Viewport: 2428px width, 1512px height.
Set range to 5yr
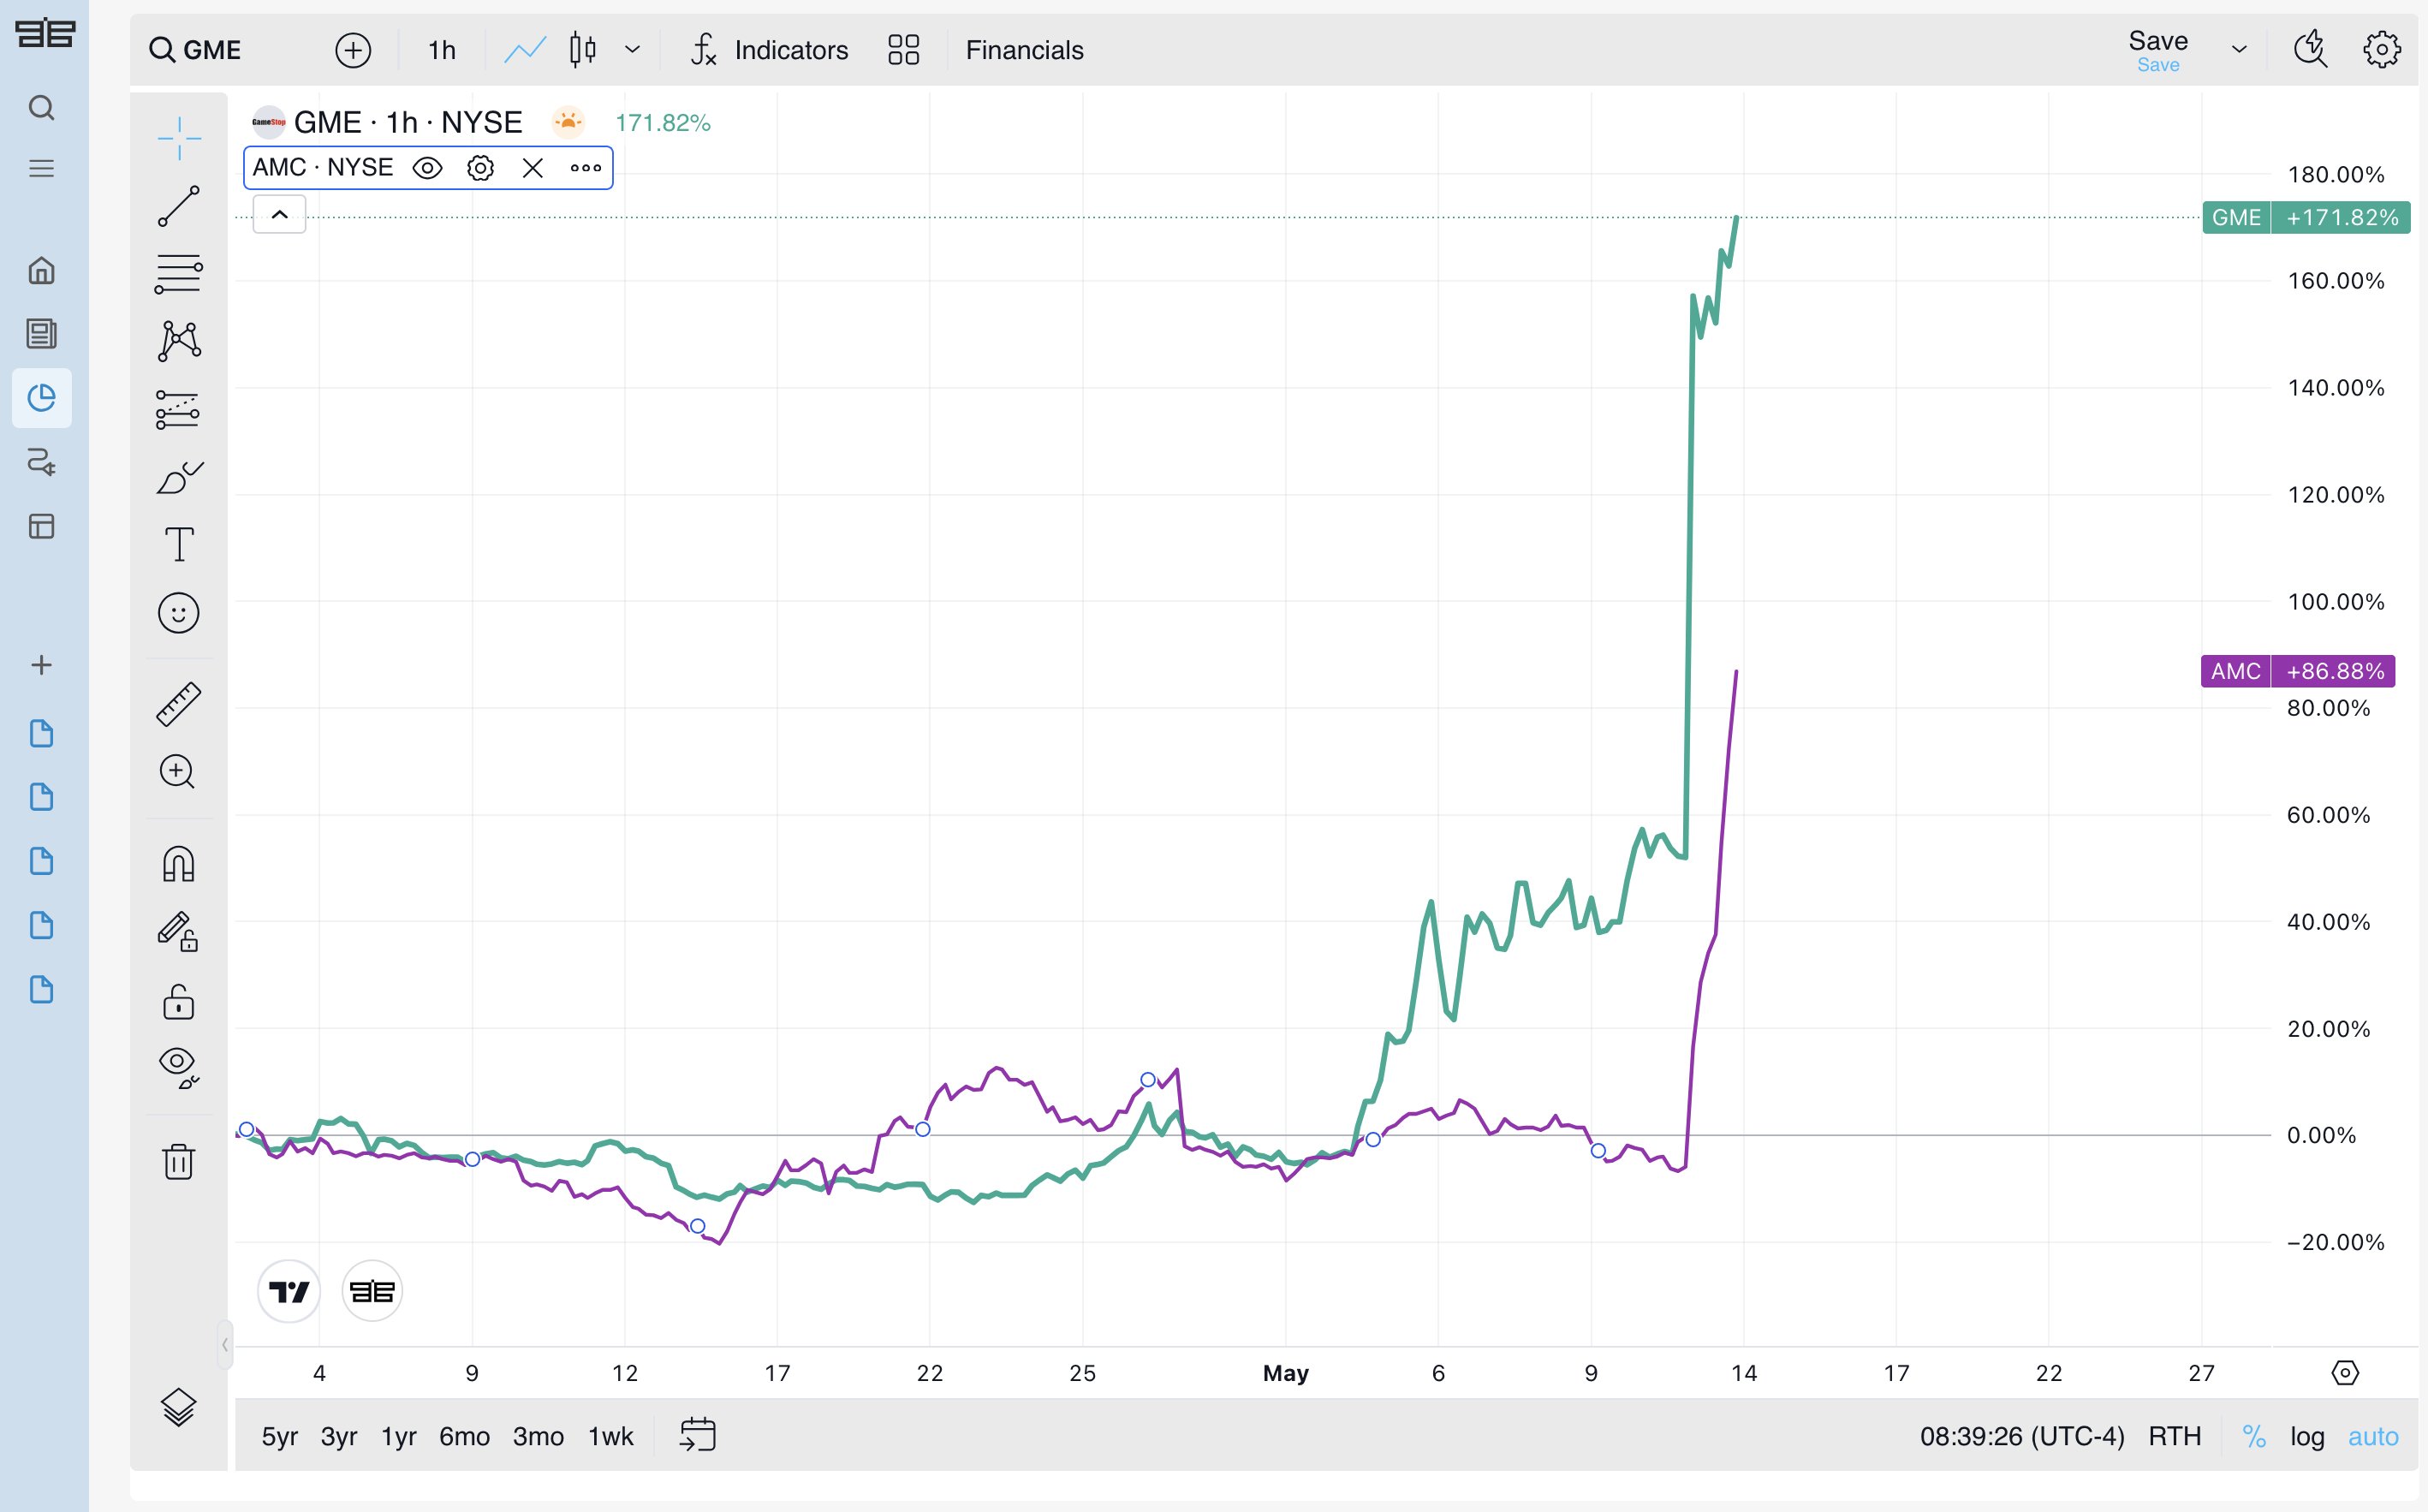pyautogui.click(x=280, y=1437)
